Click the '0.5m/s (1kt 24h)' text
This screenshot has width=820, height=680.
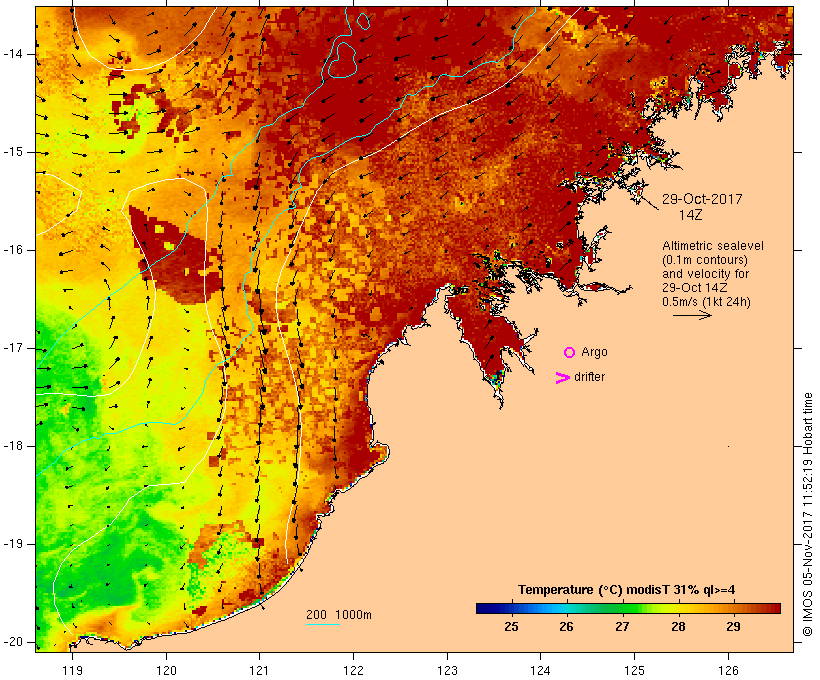tap(707, 302)
